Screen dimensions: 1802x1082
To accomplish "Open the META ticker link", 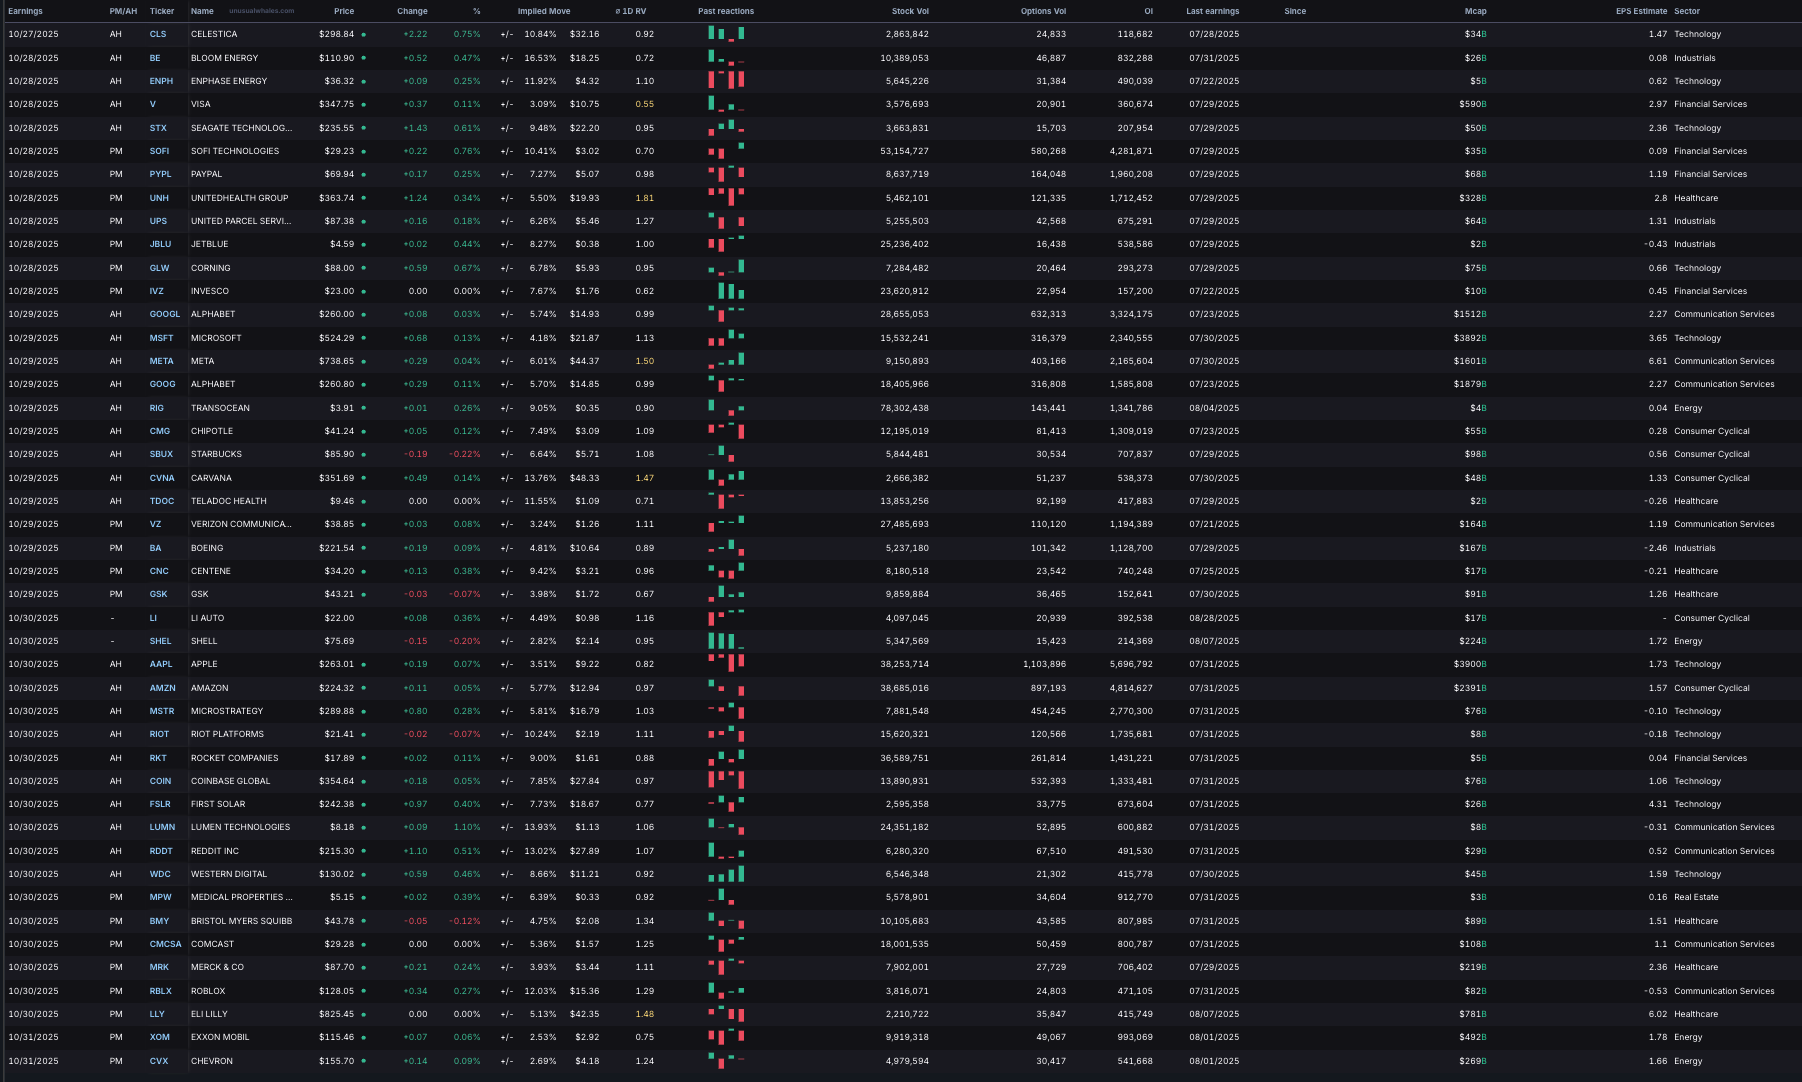I will (x=161, y=361).
